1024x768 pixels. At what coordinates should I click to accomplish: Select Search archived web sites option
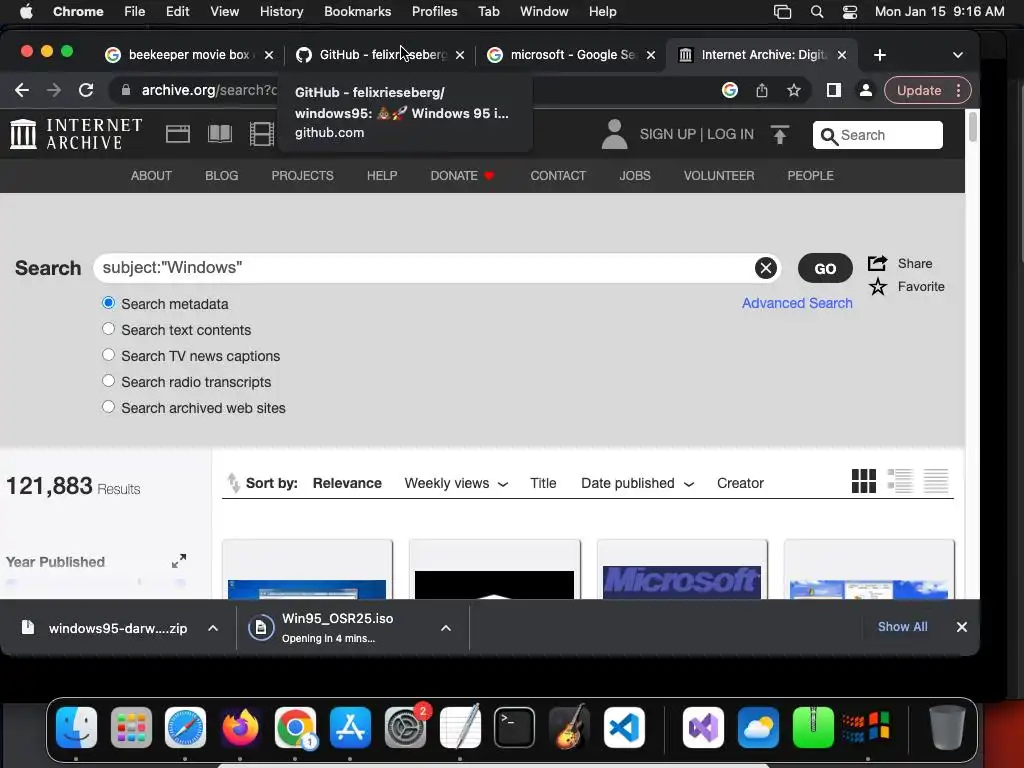(108, 408)
